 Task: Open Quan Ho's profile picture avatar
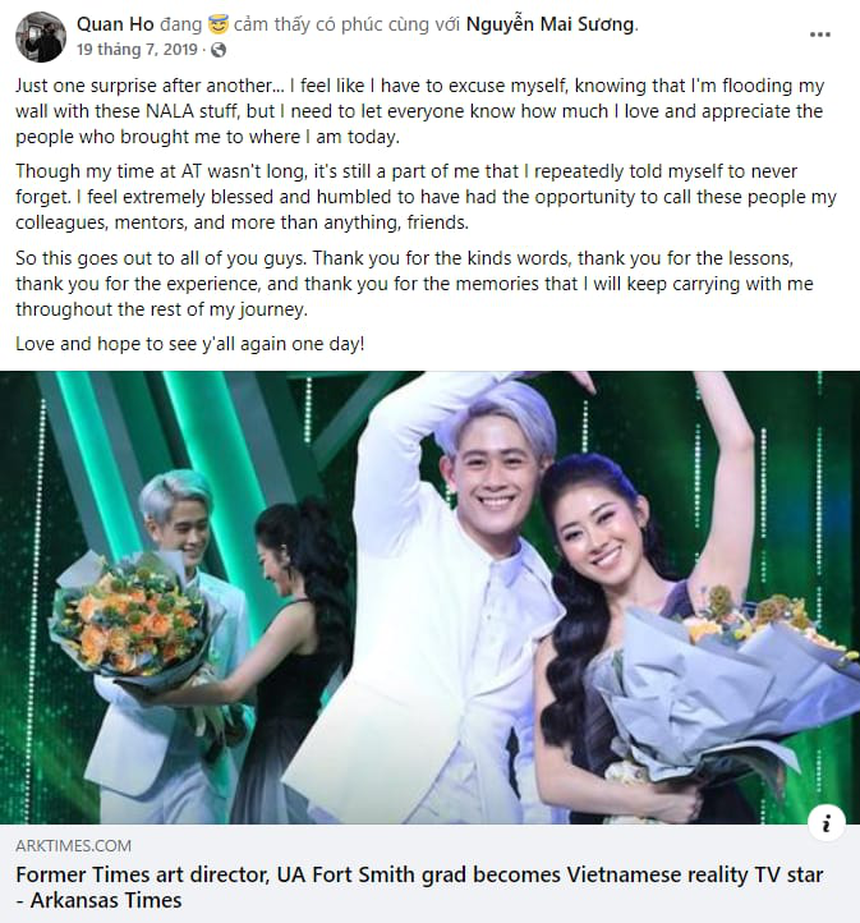[x=41, y=36]
